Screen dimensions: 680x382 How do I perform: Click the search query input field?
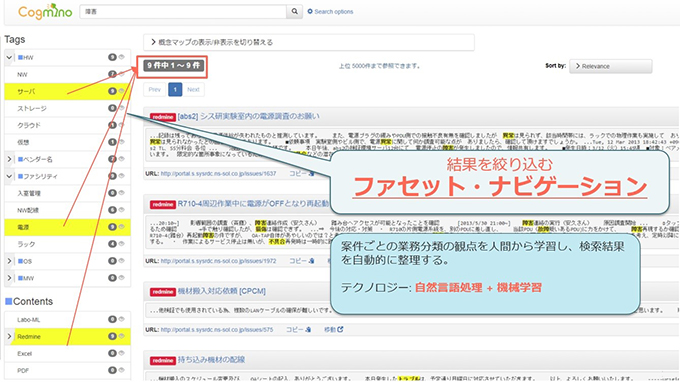(183, 12)
